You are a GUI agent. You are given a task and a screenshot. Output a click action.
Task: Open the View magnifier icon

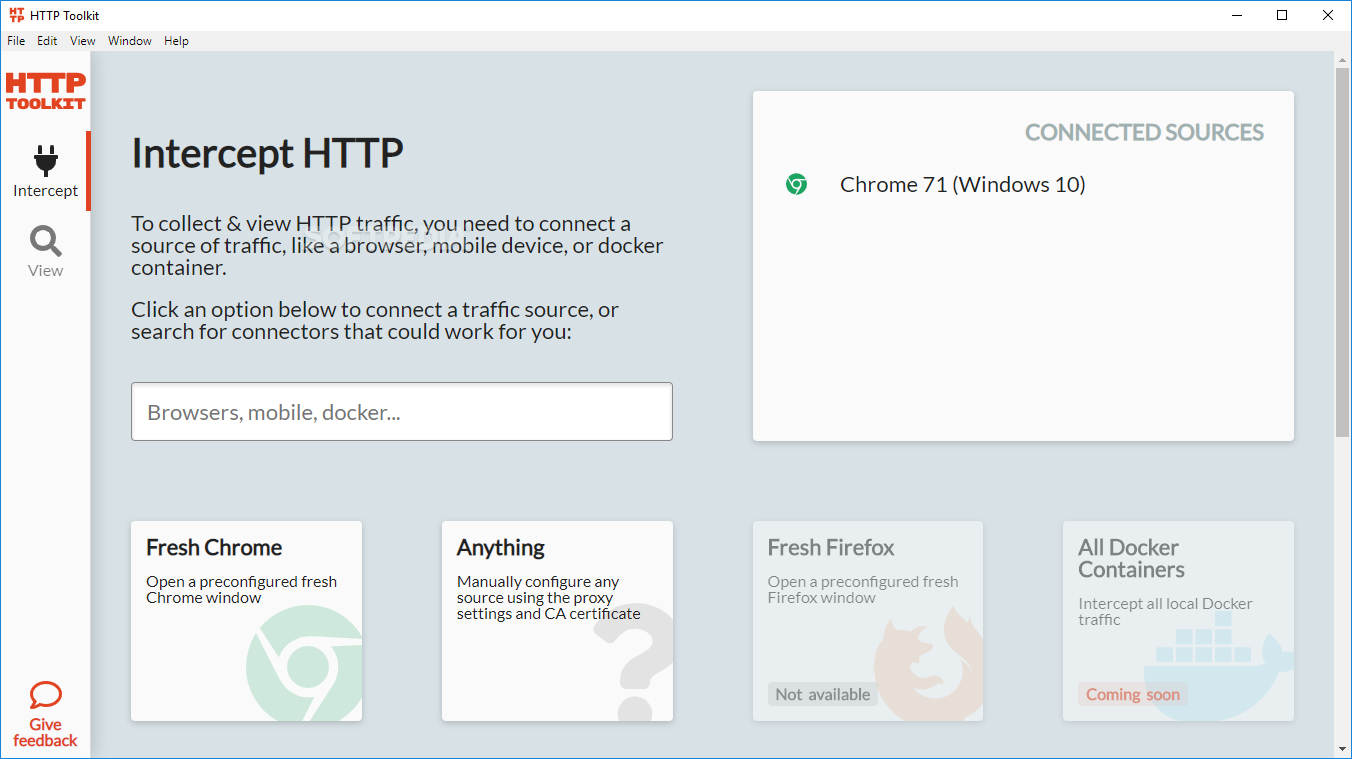coord(46,241)
